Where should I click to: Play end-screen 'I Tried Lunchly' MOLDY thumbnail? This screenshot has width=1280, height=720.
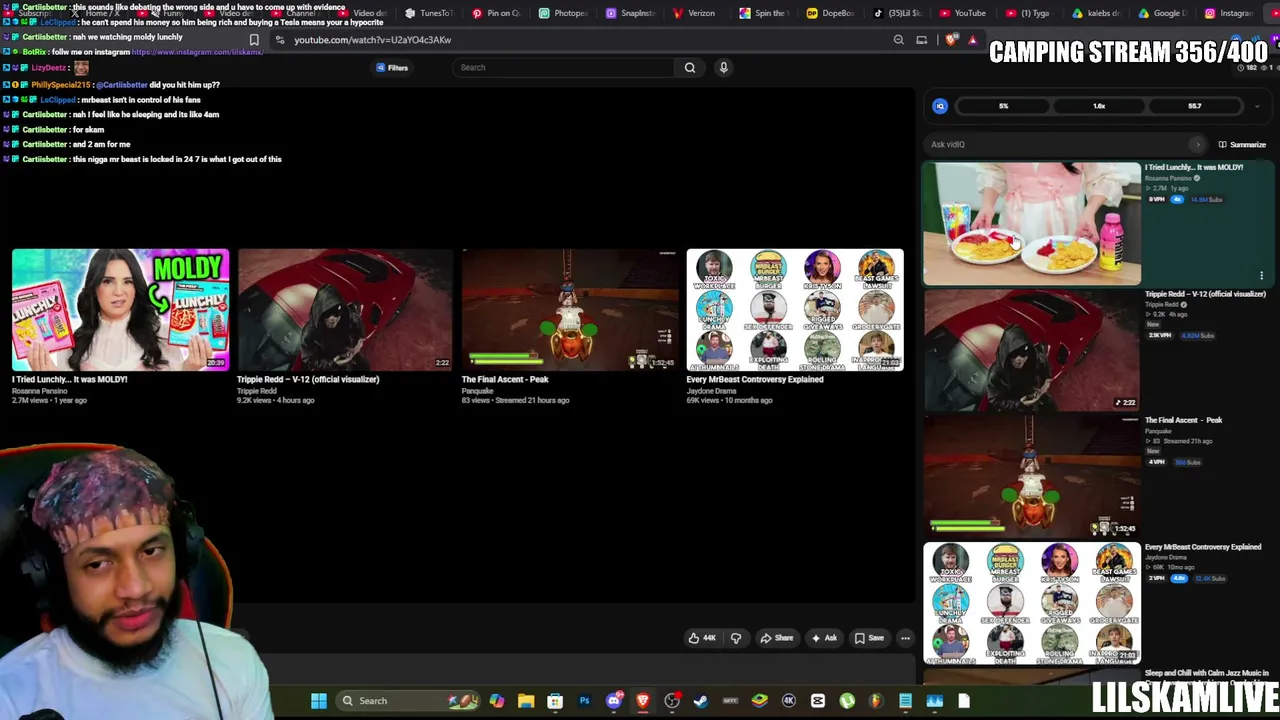[120, 310]
